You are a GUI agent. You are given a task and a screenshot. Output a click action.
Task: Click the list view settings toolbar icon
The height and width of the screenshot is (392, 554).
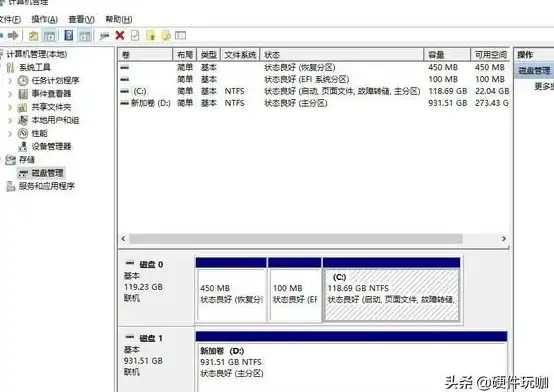point(181,35)
